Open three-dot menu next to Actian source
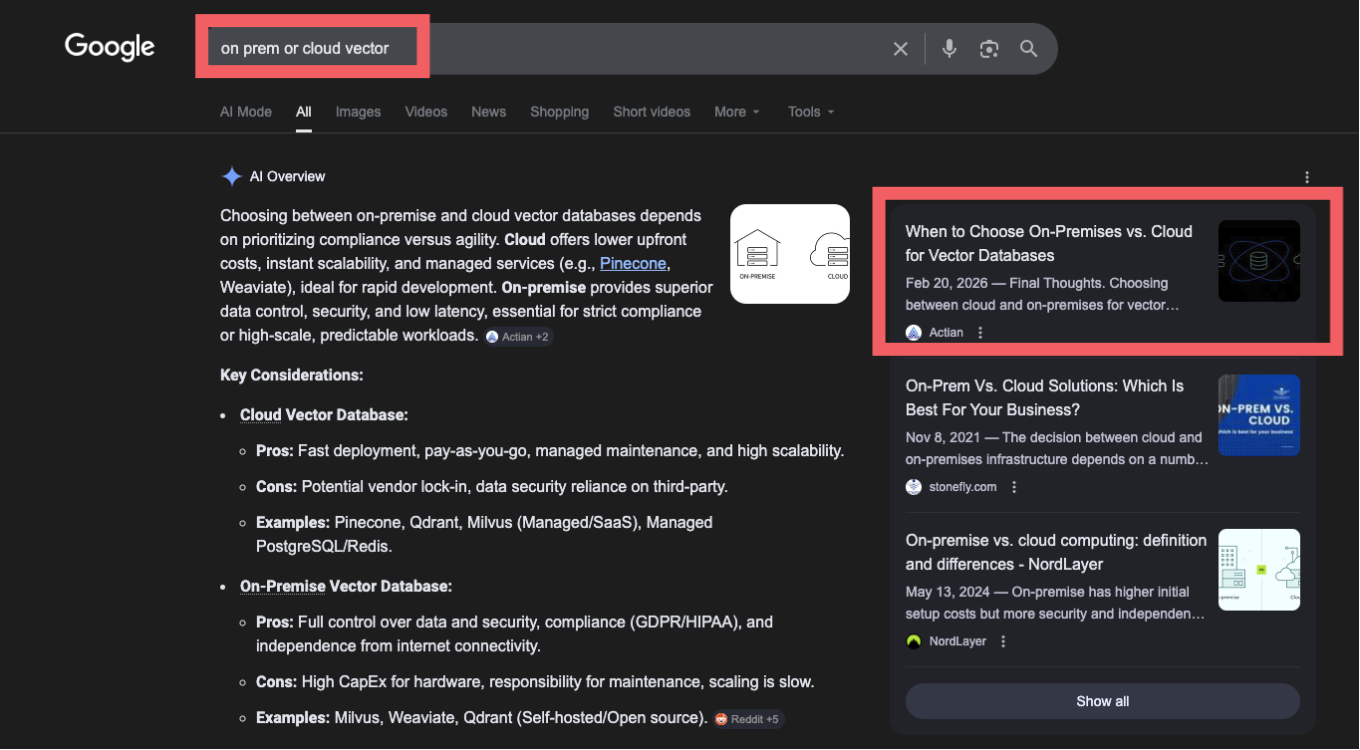 click(x=980, y=333)
